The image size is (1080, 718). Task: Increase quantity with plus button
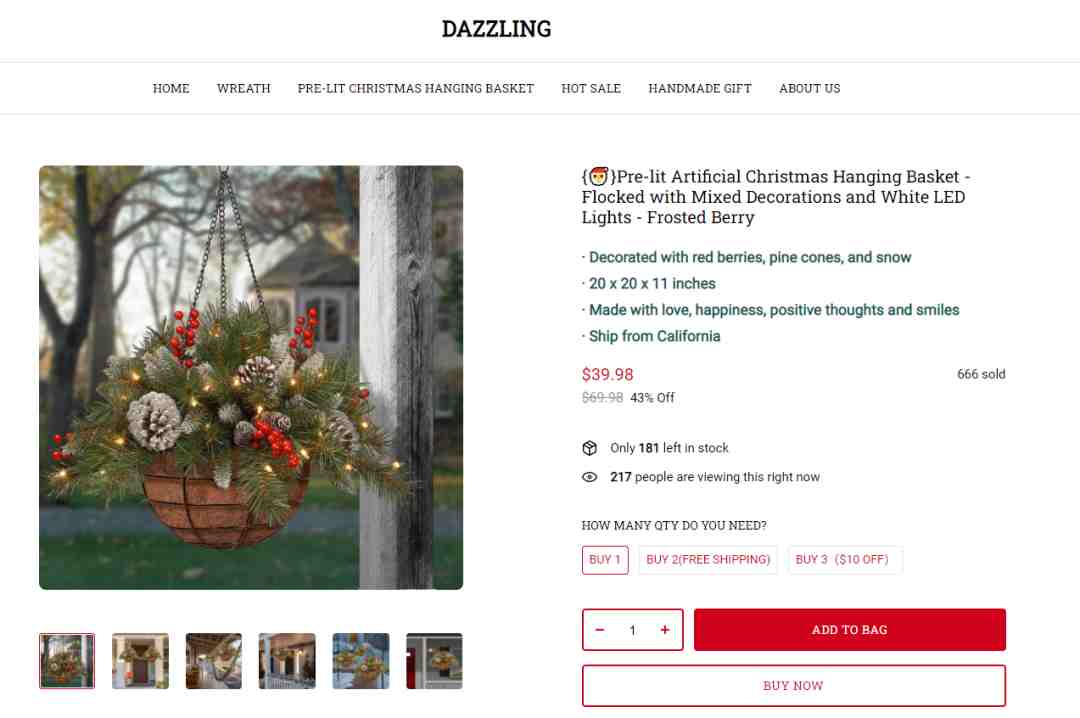click(665, 630)
